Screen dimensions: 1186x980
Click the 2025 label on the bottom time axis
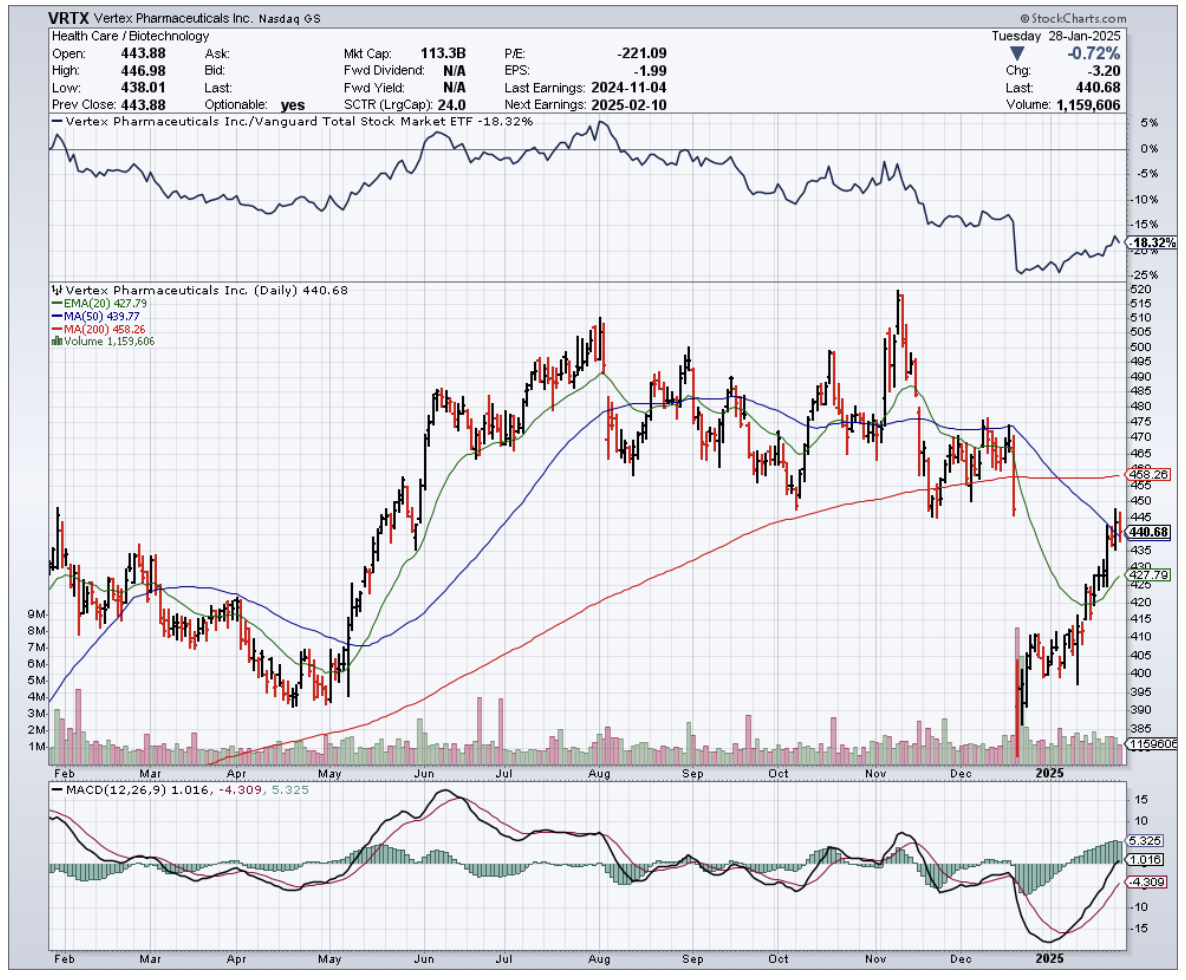(x=1050, y=773)
